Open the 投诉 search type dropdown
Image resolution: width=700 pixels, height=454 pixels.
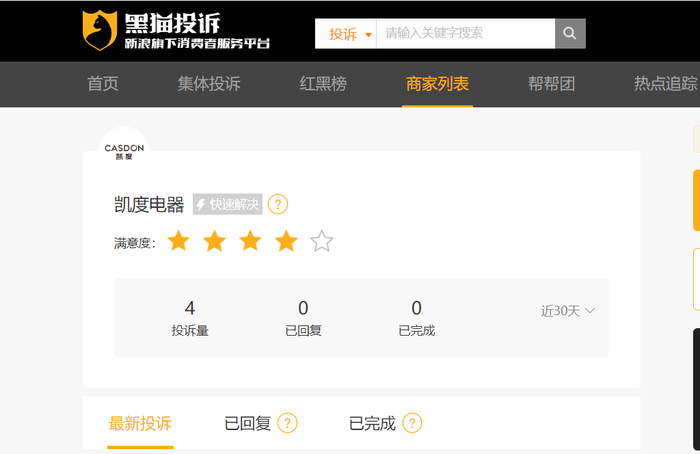pyautogui.click(x=346, y=33)
